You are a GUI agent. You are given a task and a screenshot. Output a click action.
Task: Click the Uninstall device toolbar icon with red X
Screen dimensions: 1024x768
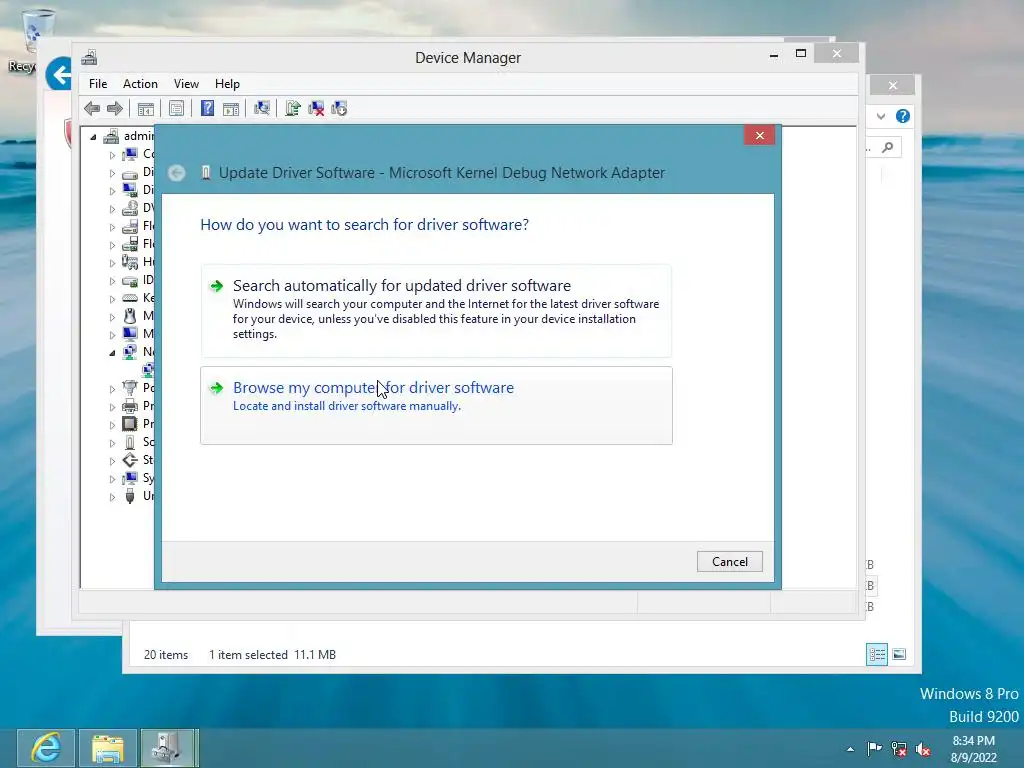point(316,108)
